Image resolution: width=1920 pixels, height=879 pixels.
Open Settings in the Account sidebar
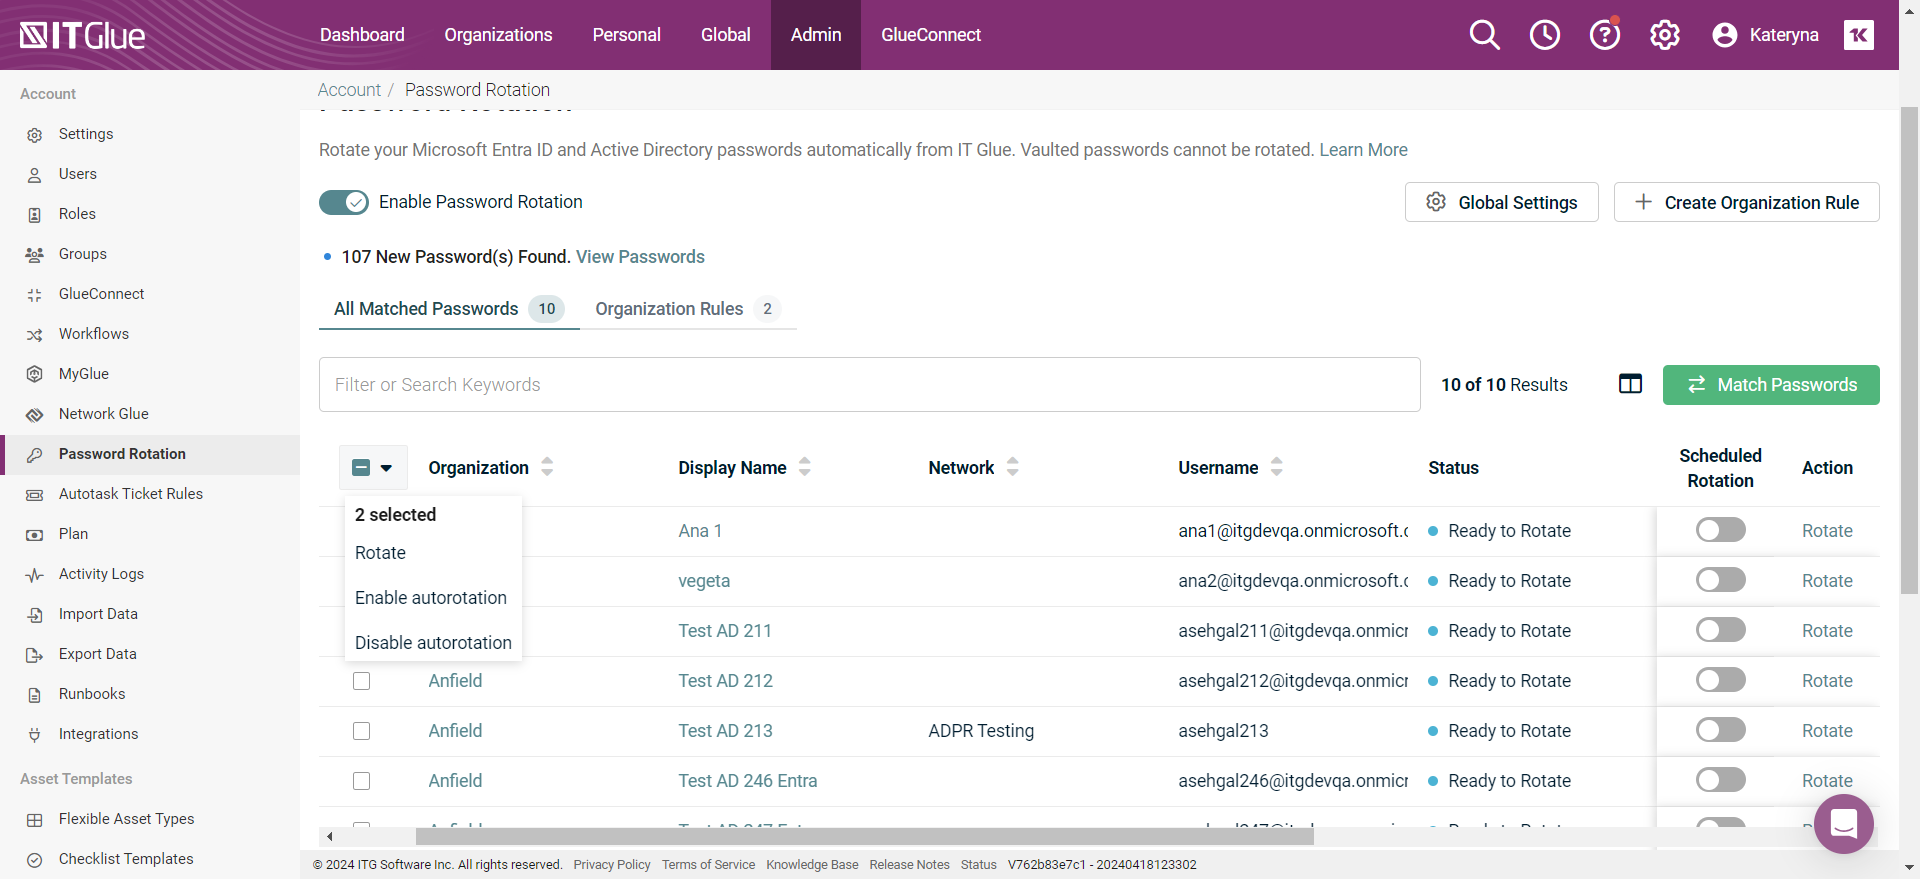tap(85, 134)
